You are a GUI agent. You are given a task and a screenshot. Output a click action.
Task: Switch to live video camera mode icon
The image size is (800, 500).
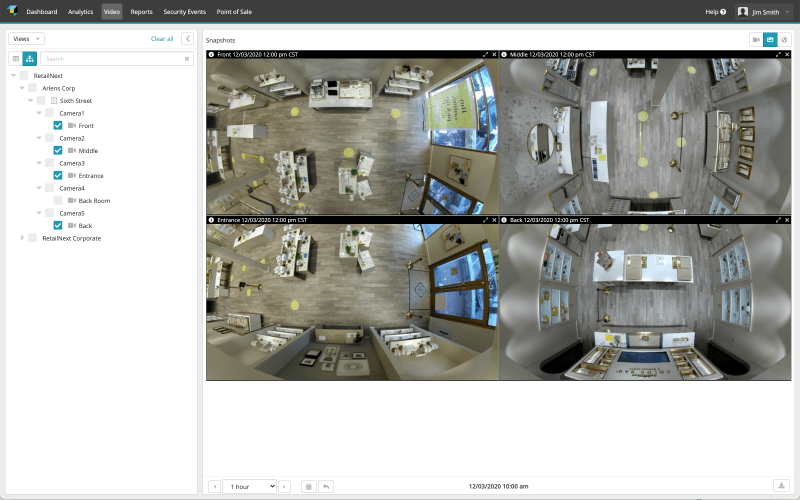click(756, 40)
